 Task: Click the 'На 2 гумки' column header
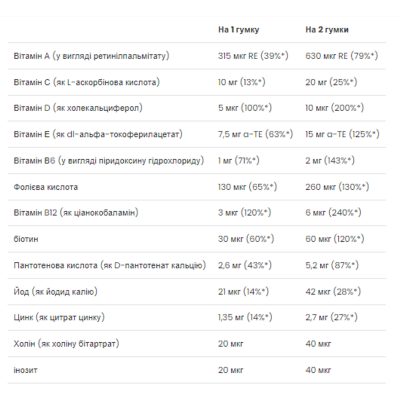327,30
